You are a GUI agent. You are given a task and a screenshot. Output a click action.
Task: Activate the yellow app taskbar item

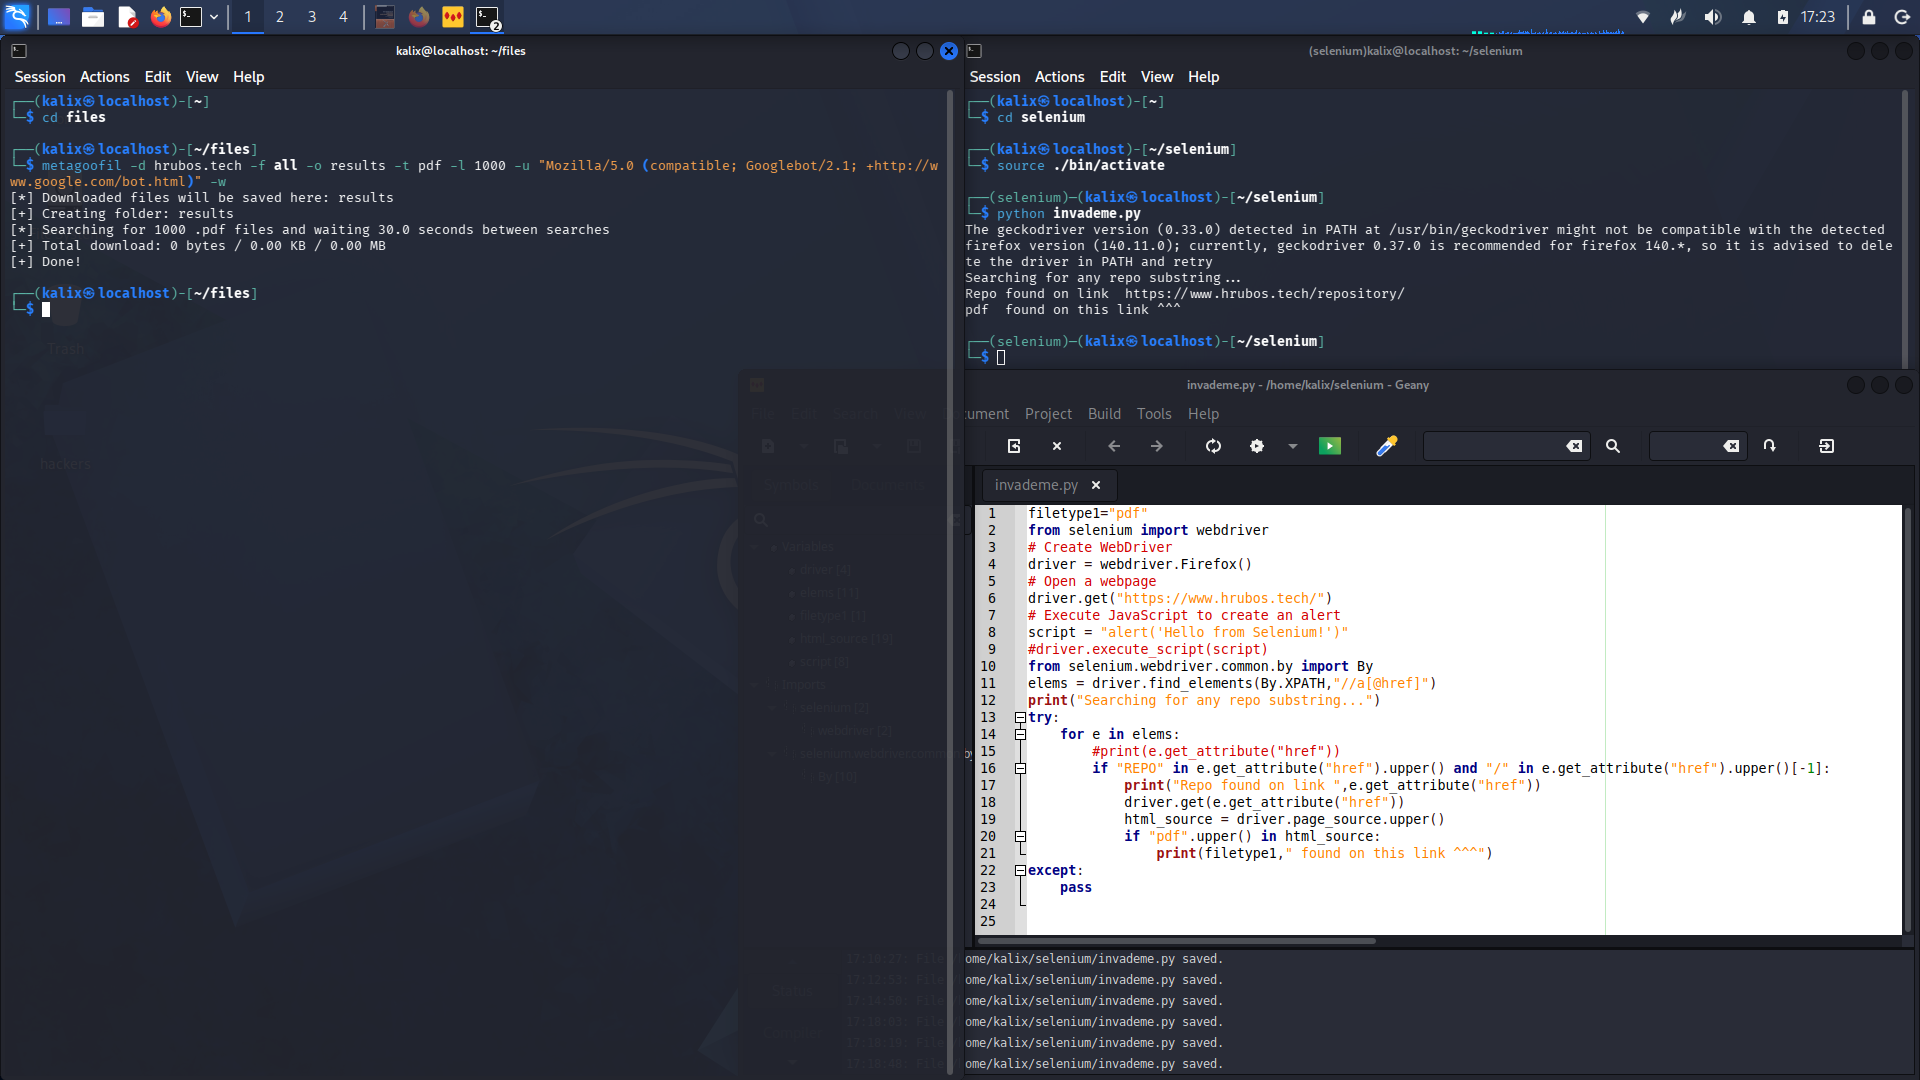[x=453, y=17]
